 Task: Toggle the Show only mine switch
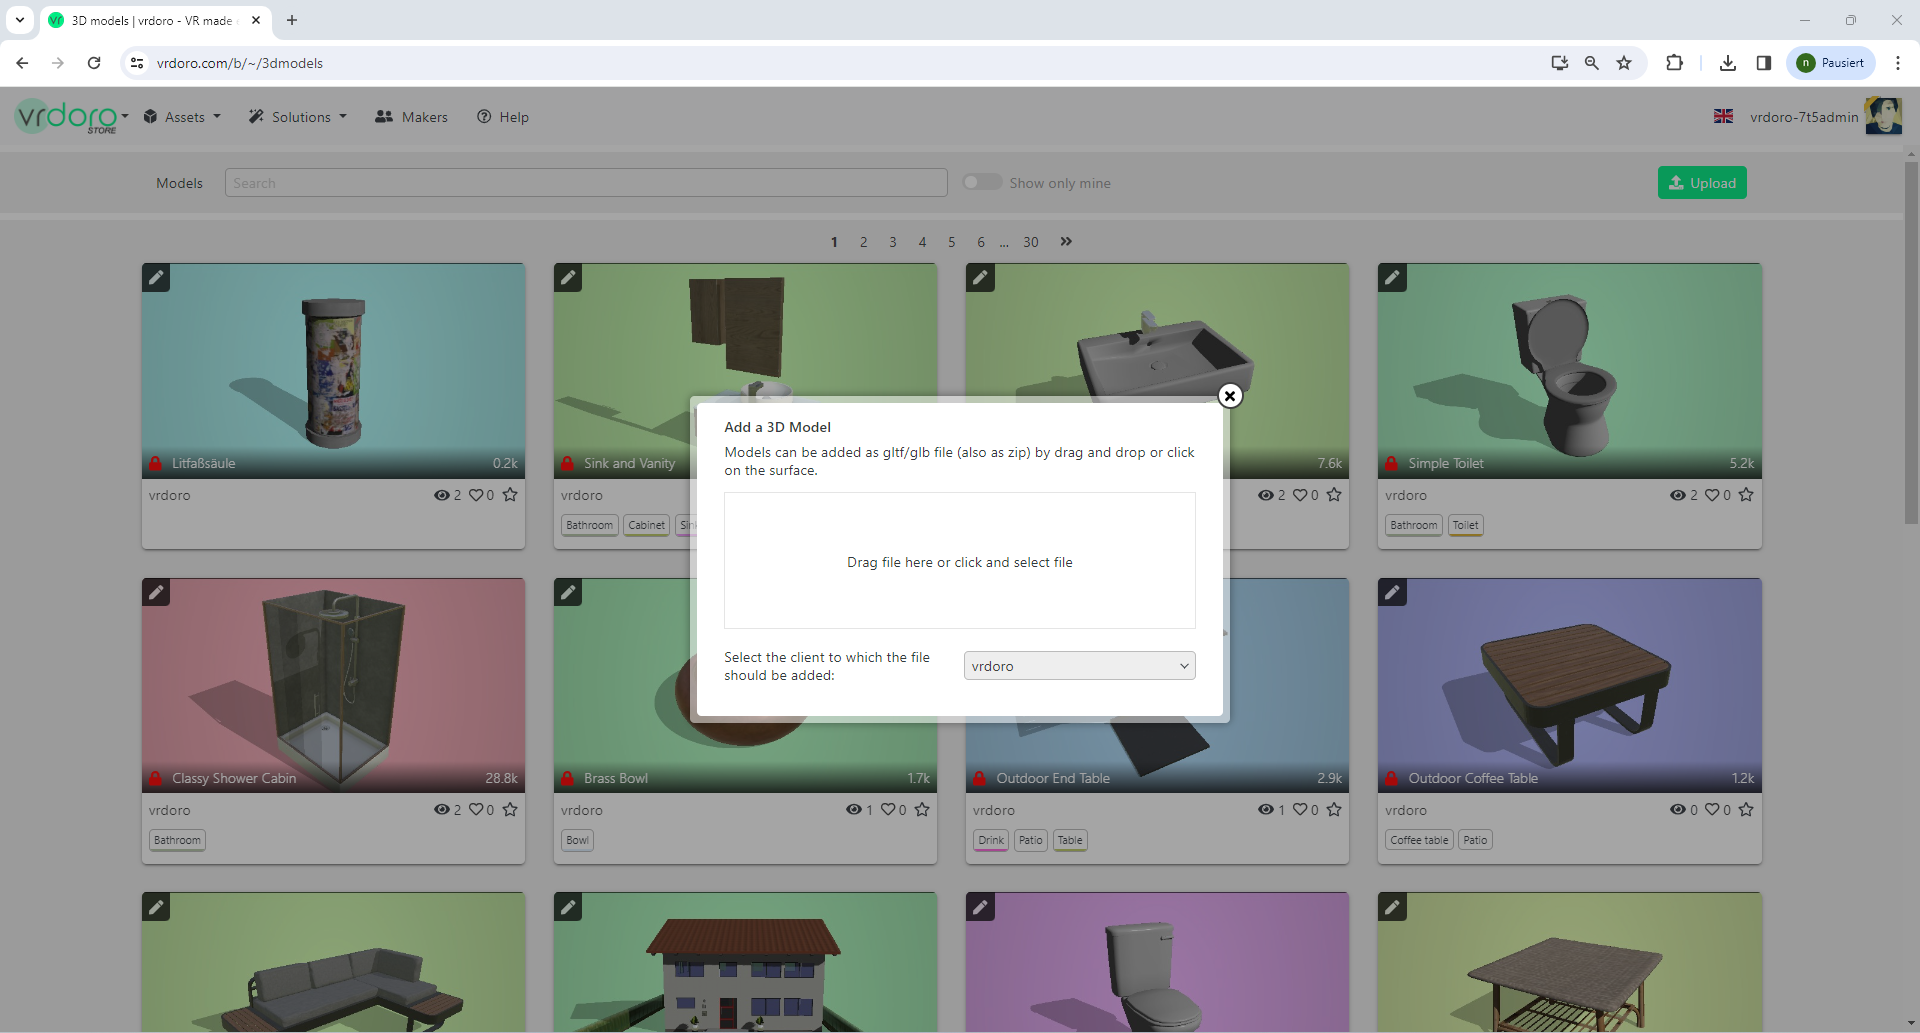(x=982, y=182)
